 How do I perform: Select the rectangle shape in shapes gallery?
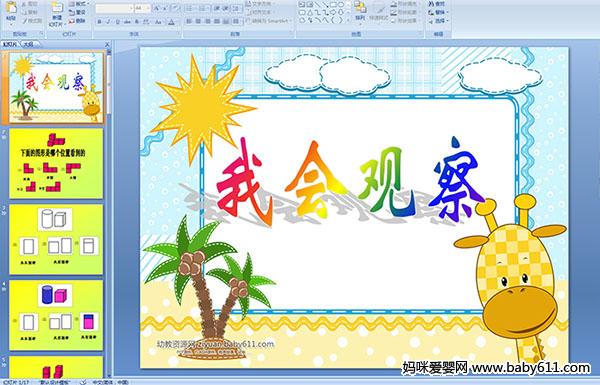pyautogui.click(x=333, y=5)
